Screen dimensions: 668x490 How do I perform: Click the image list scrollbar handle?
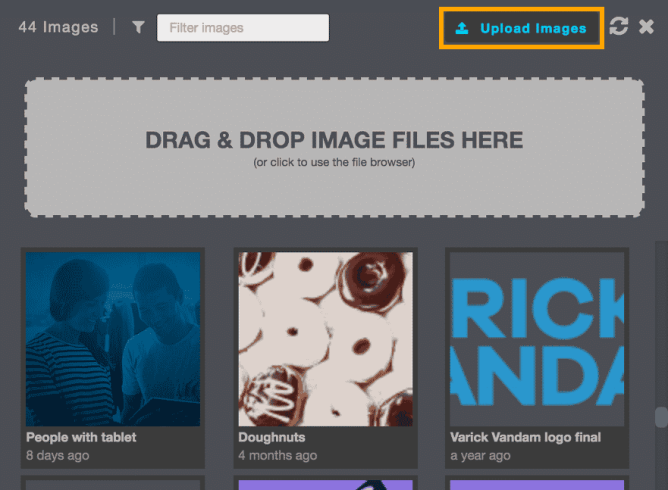(660, 418)
